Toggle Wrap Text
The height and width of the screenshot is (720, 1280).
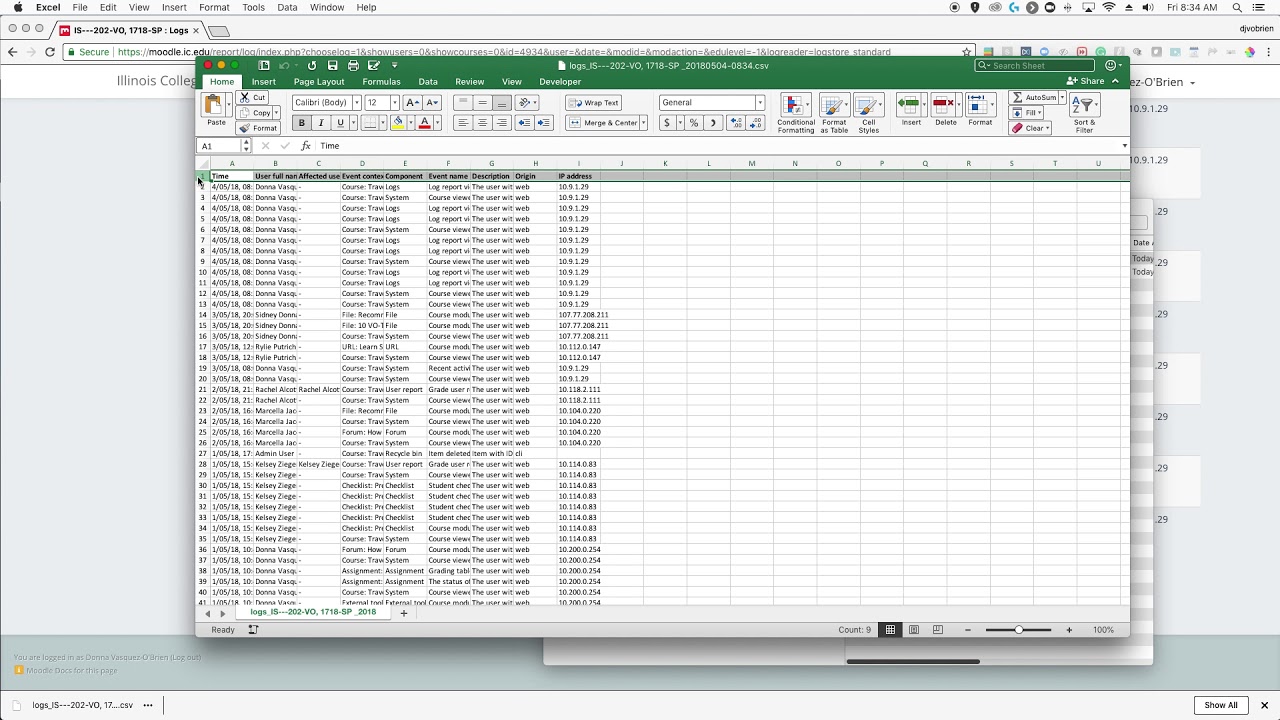[x=594, y=103]
